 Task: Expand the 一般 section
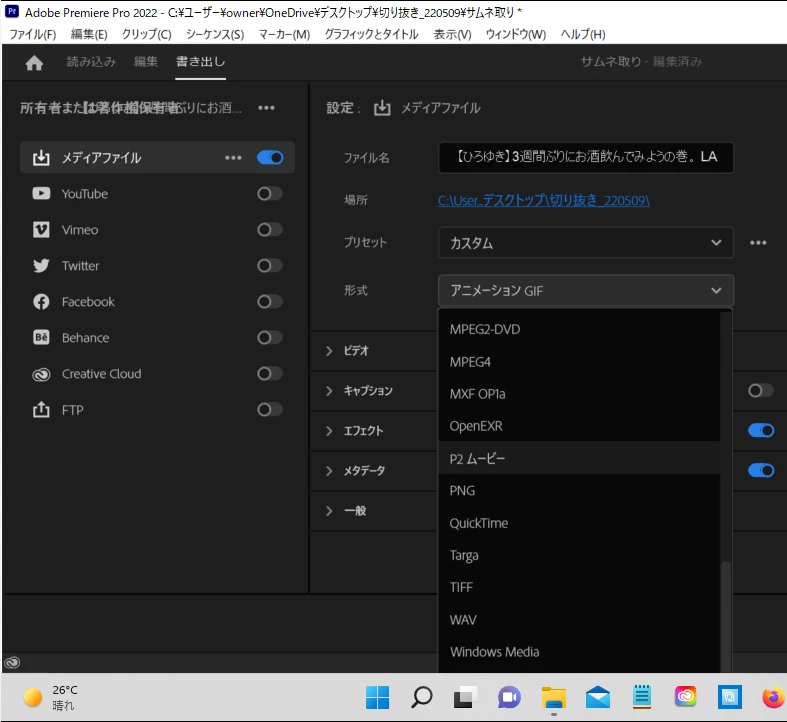[329, 511]
